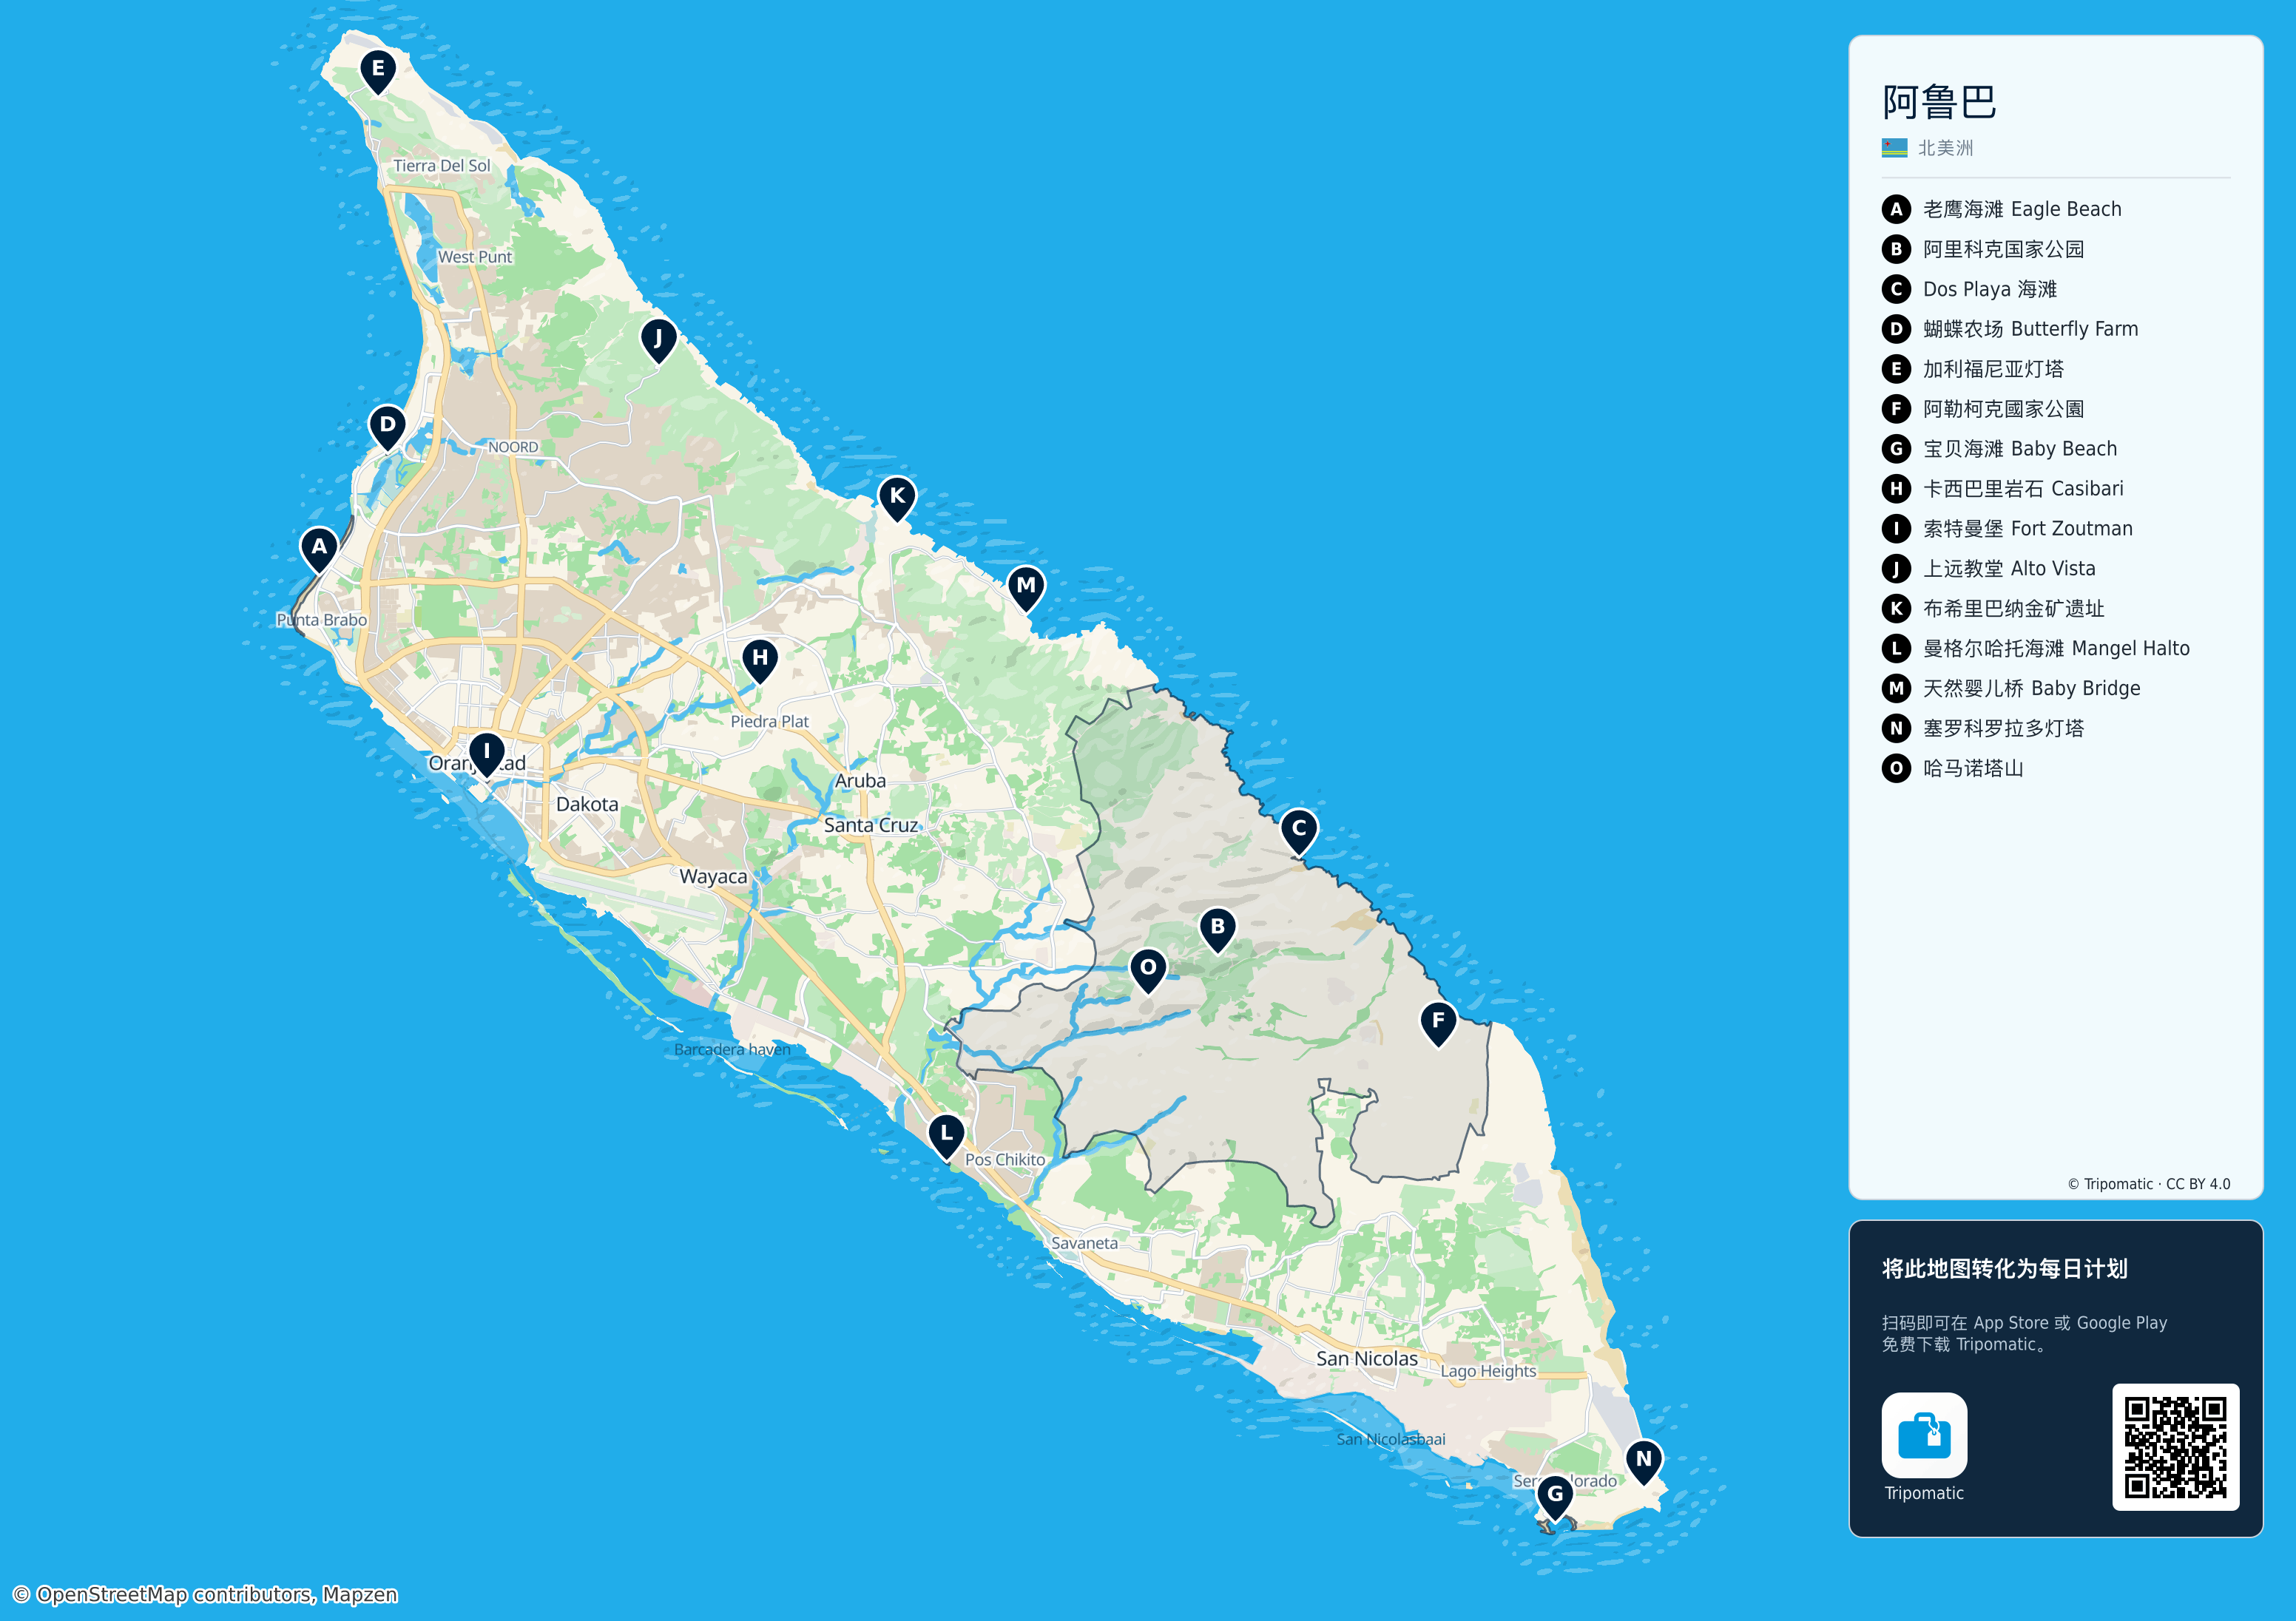The height and width of the screenshot is (1621, 2296).
Task: Click legend entry 索特曼堡 Fort Zoutman
Action: tap(2007, 529)
